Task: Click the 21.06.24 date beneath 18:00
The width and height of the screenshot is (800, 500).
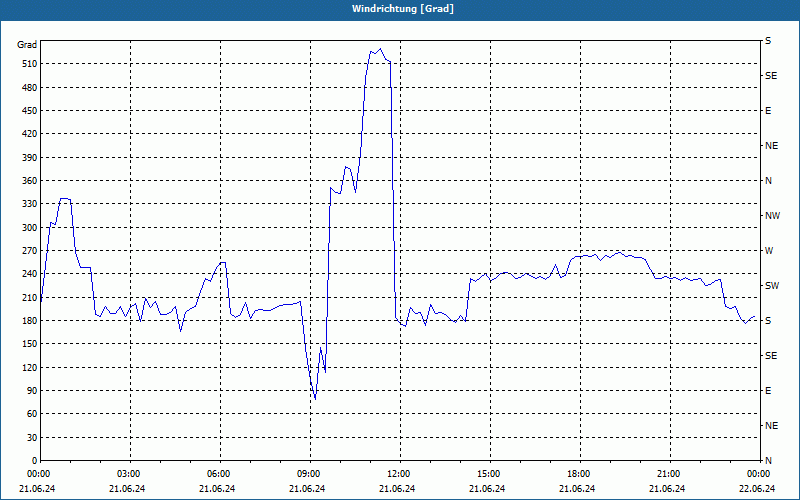Action: 577,489
